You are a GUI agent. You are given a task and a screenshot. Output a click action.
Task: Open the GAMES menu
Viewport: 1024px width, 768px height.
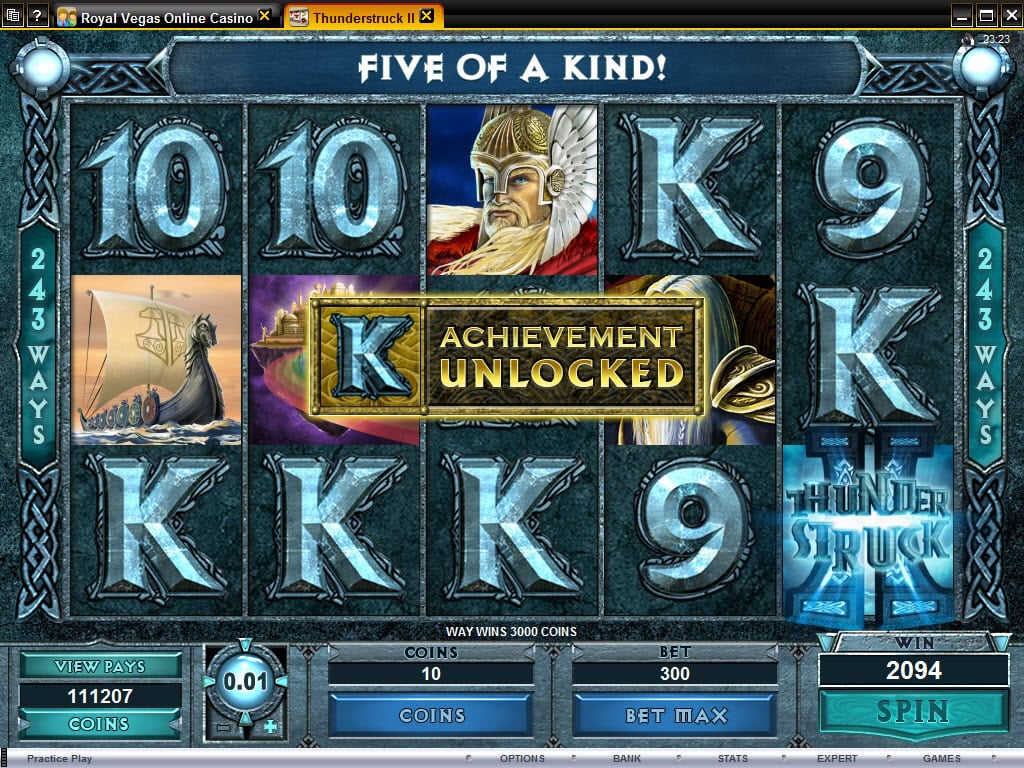pos(941,758)
